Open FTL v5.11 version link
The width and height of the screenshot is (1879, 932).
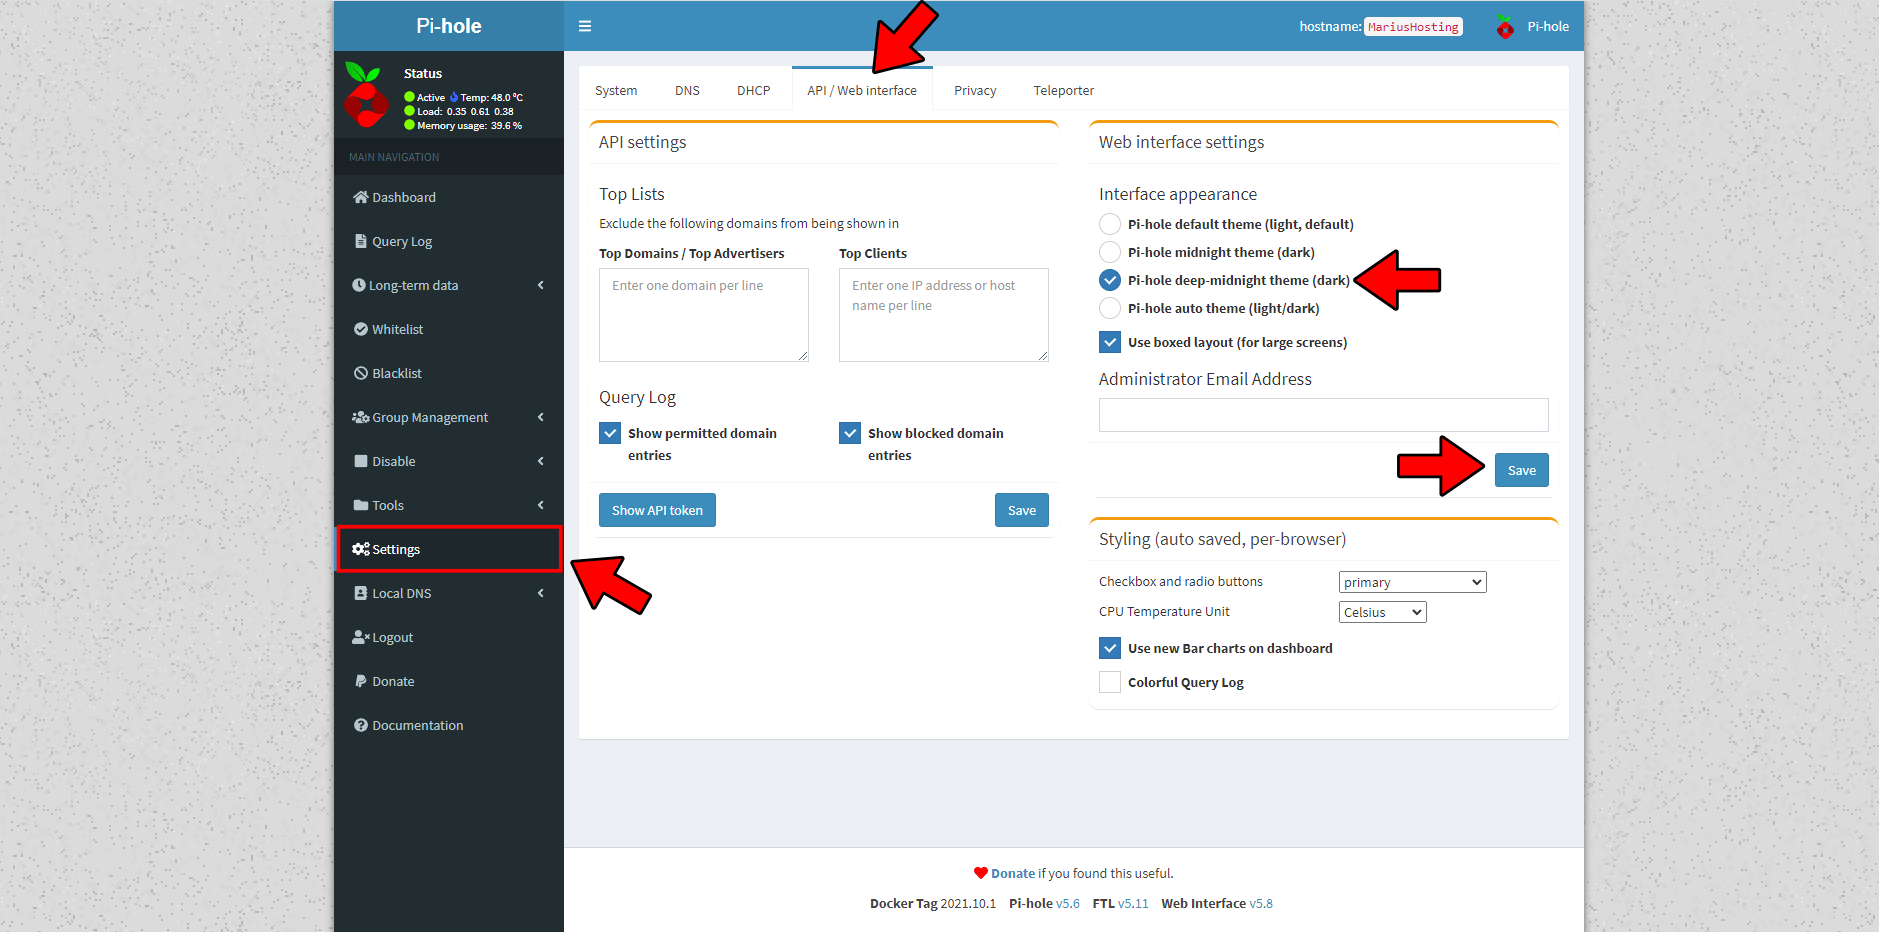[1133, 903]
